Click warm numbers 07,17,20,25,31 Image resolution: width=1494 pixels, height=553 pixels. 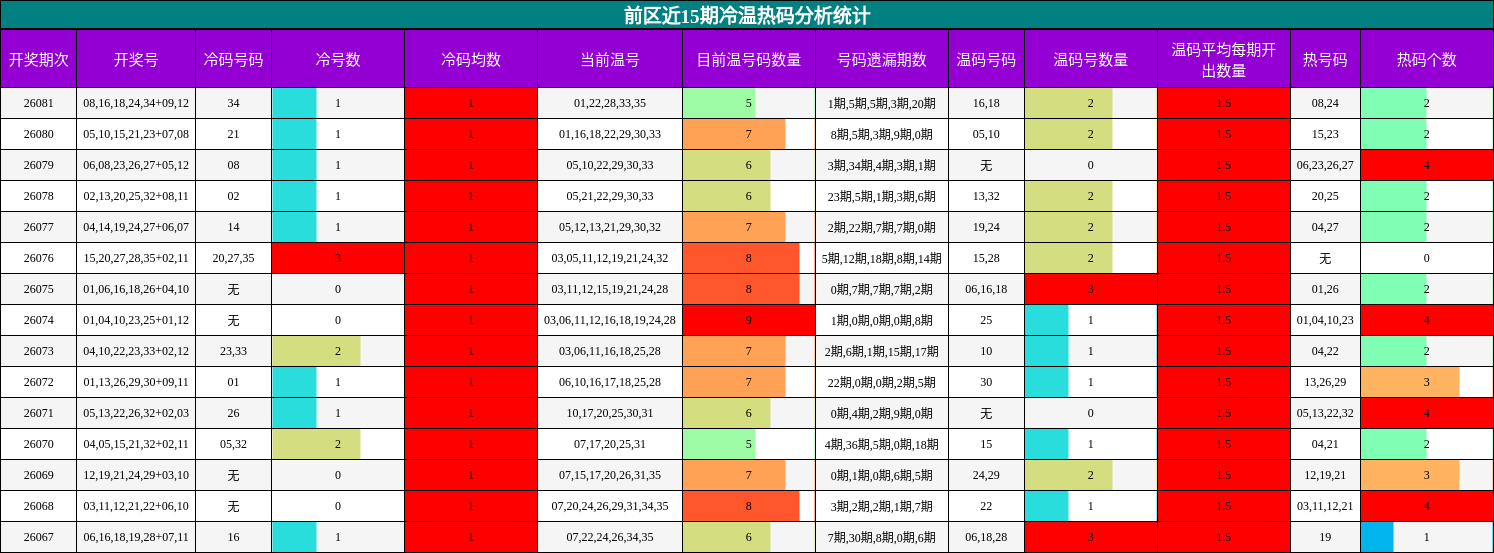coord(610,444)
